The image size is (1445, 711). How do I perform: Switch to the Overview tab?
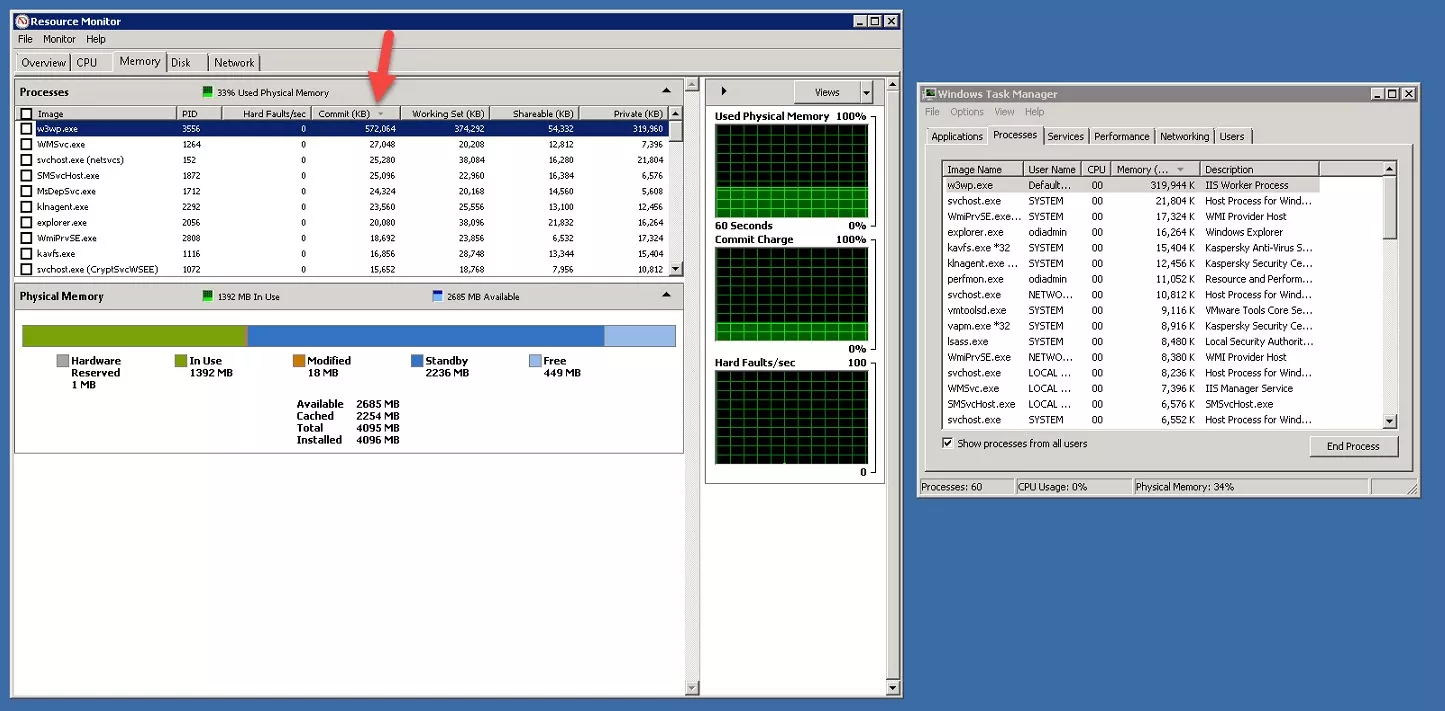43,62
